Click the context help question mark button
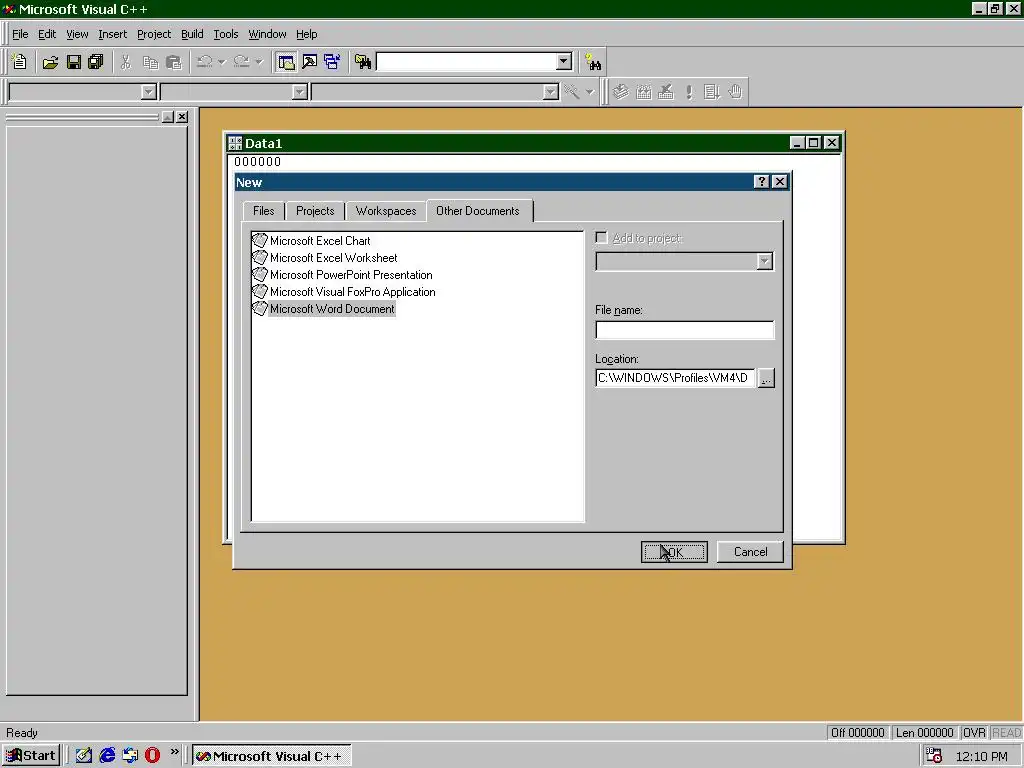The width and height of the screenshot is (1024, 768). pos(761,182)
